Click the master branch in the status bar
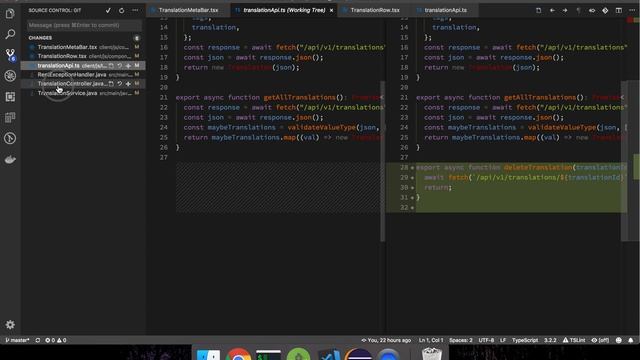Screen dimensions: 640x360 tap(17, 340)
